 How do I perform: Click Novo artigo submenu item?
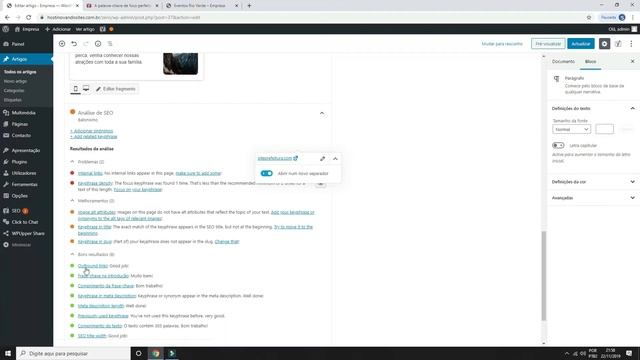click(15, 81)
